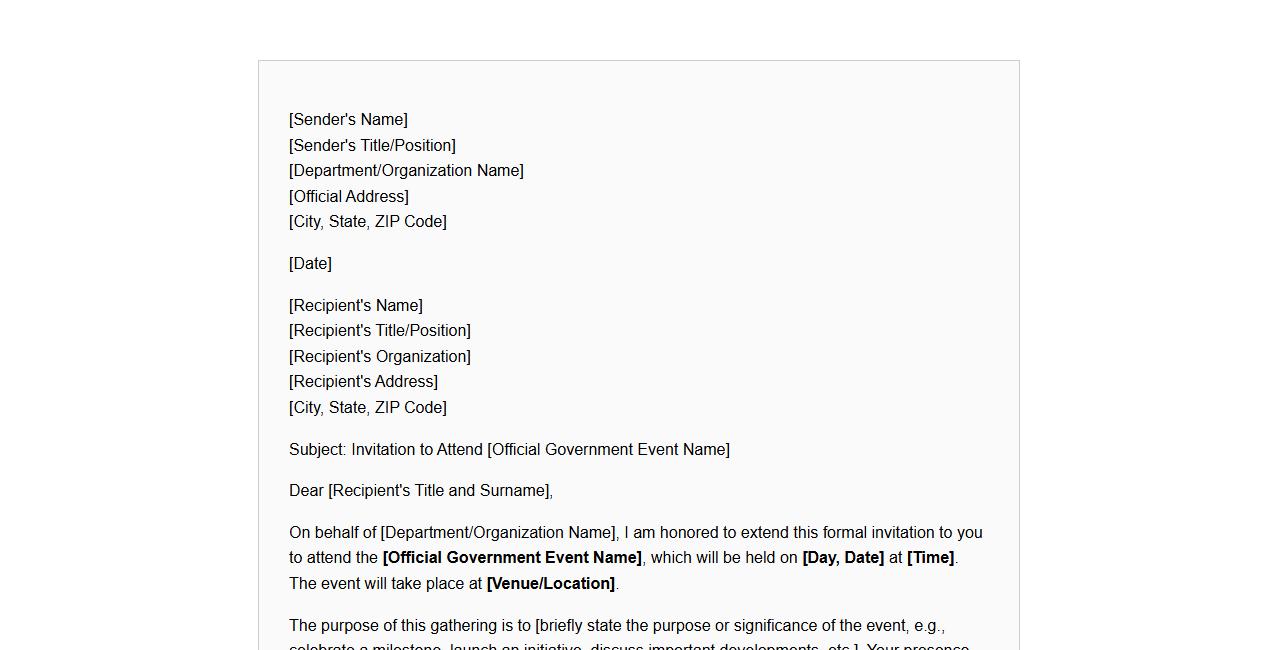Image resolution: width=1278 pixels, height=650 pixels.
Task: Click the [Recipient's Organization] placeholder
Action: click(380, 357)
